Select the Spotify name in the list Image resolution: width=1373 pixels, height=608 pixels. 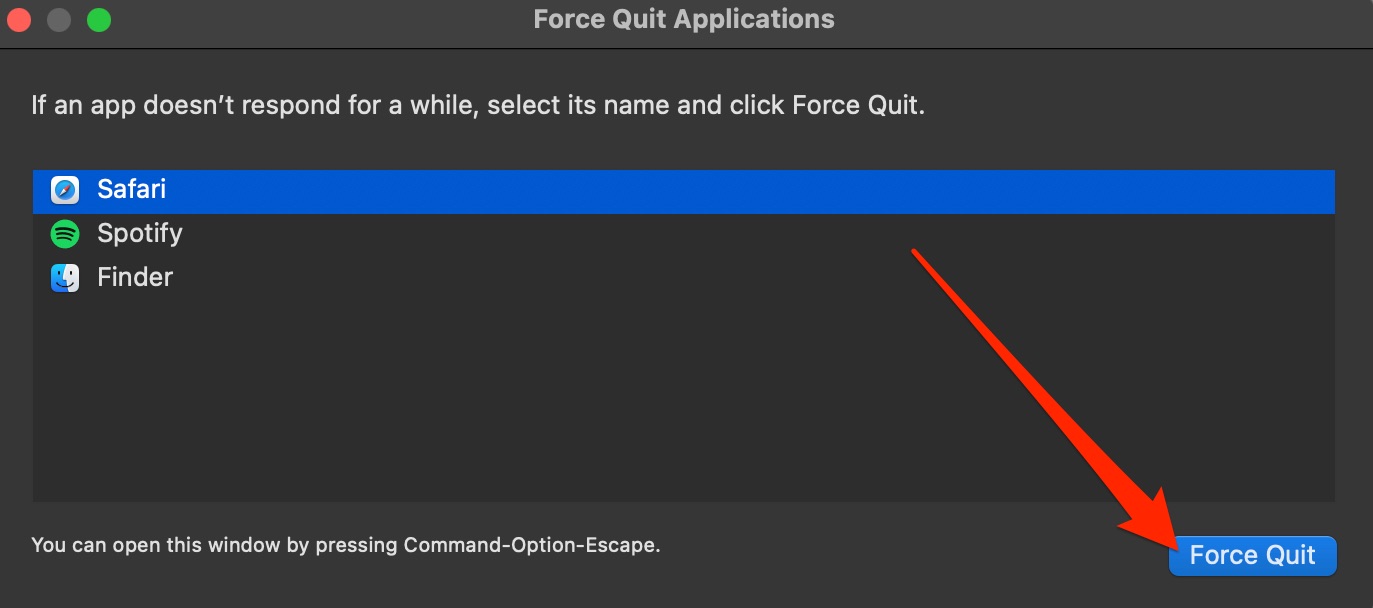(140, 234)
